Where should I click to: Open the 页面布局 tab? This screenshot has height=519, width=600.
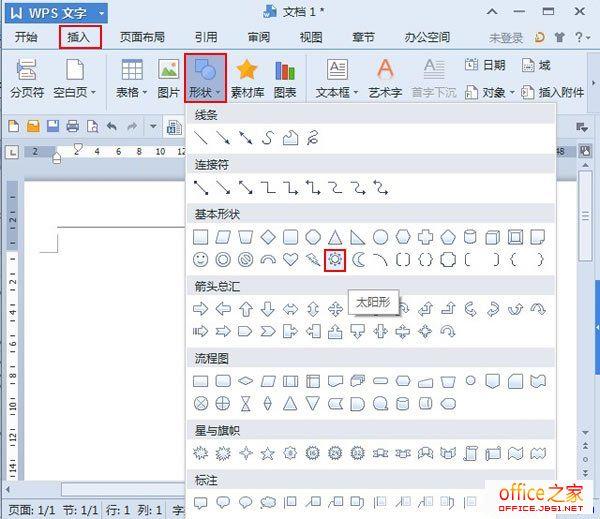pos(142,37)
